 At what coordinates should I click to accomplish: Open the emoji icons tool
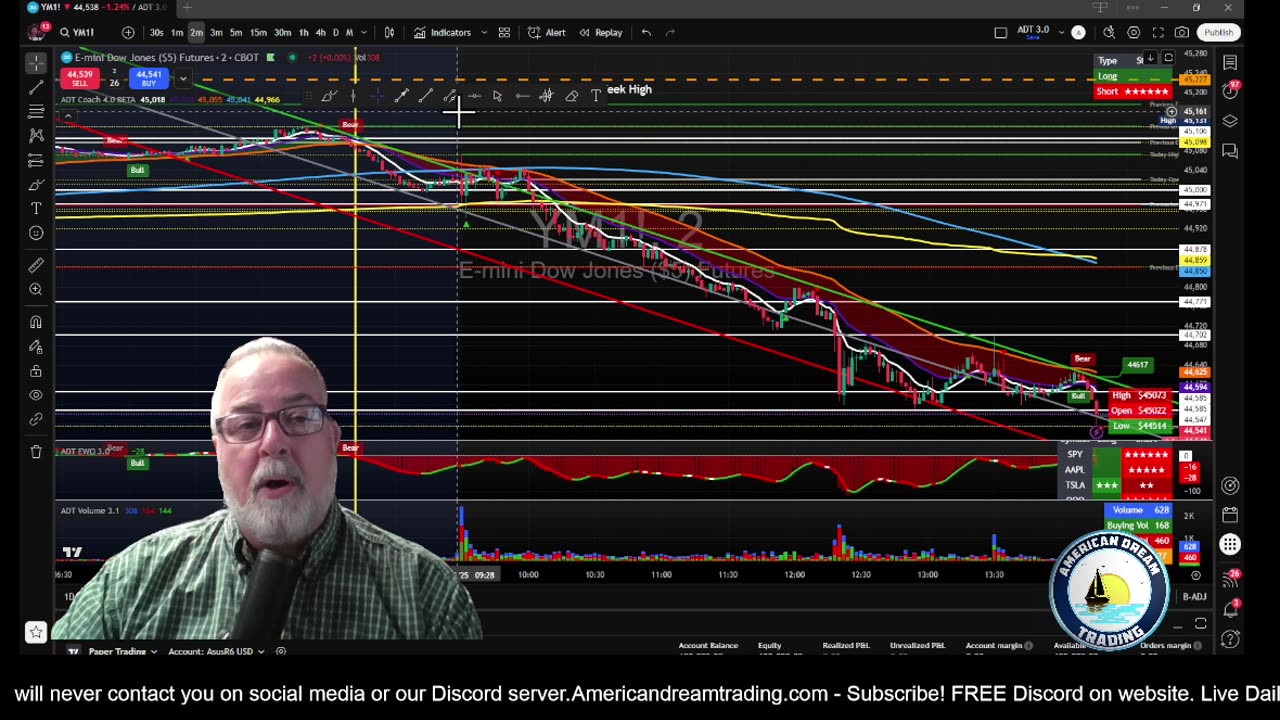[x=36, y=233]
